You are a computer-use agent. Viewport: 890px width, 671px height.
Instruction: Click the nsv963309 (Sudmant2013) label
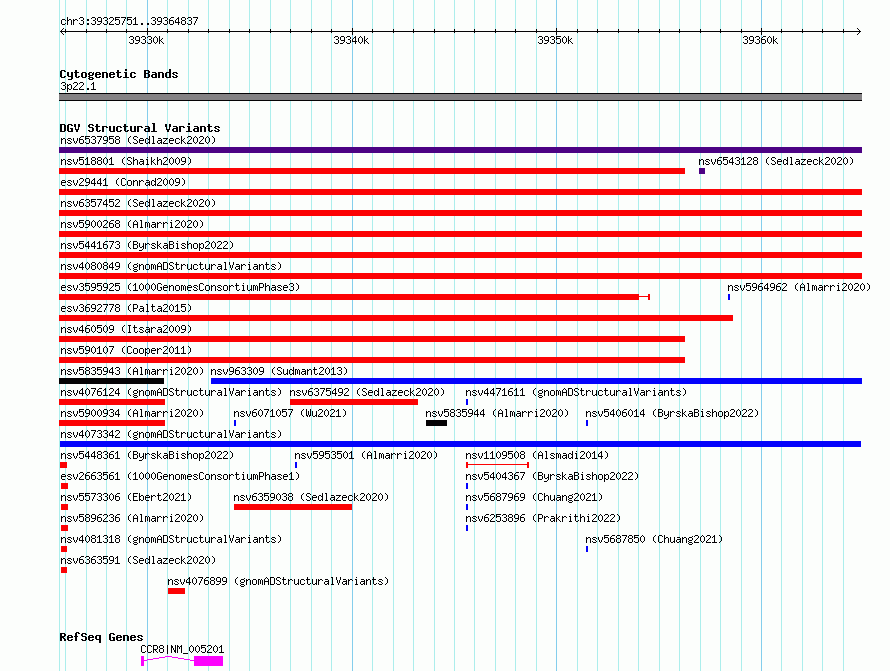[x=279, y=371]
